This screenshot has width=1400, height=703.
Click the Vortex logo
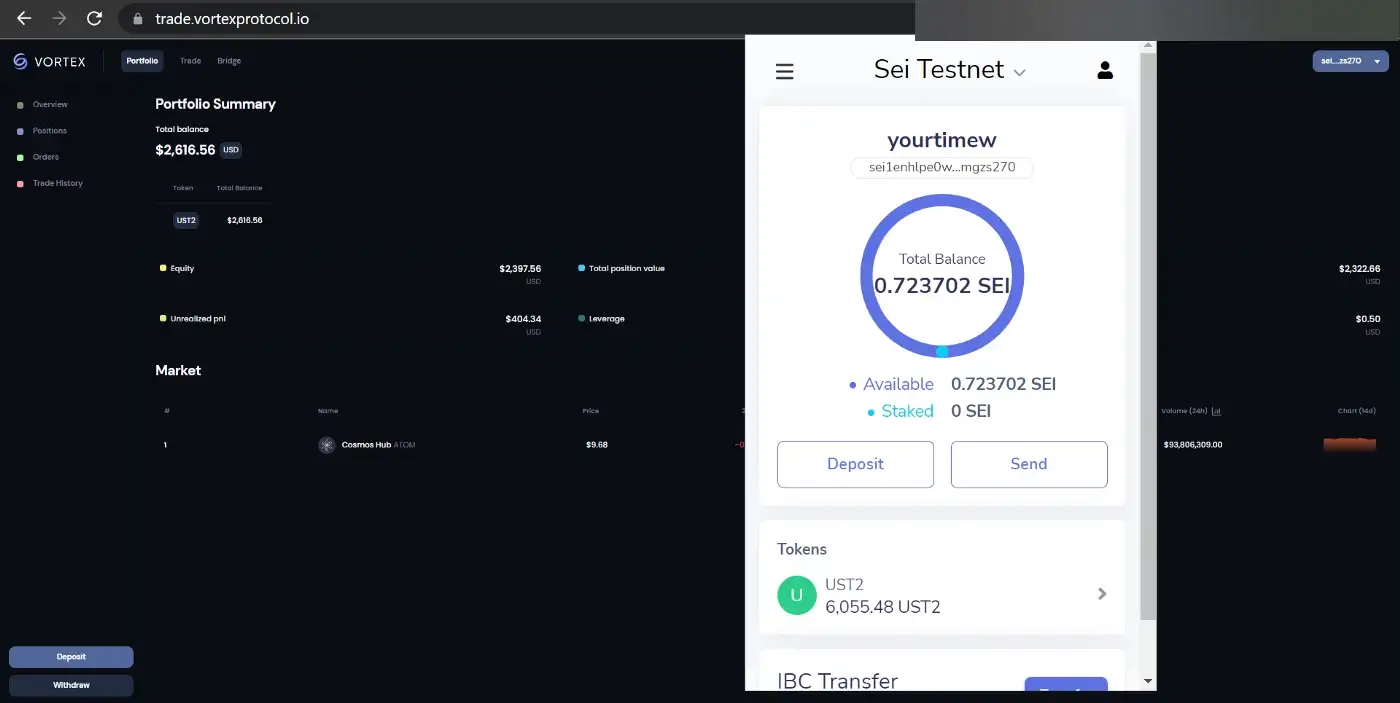(x=49, y=61)
